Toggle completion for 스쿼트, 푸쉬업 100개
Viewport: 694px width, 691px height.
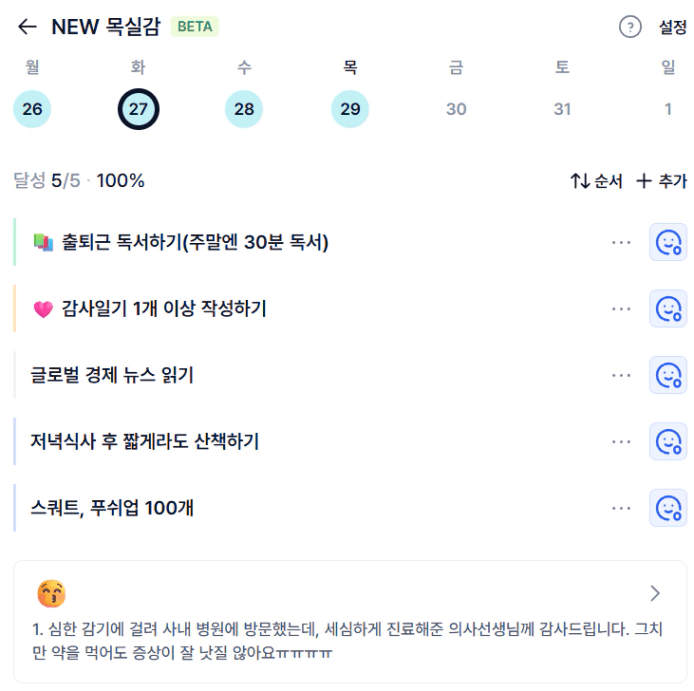667,508
